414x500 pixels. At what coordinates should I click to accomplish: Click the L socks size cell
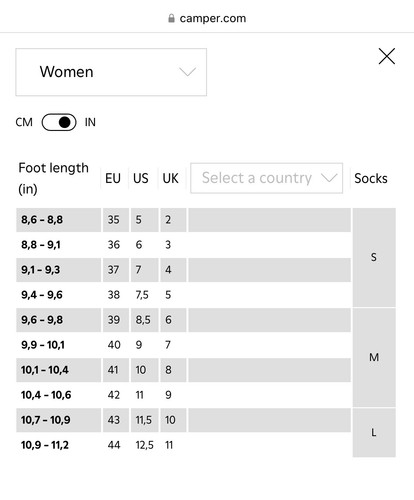click(374, 433)
